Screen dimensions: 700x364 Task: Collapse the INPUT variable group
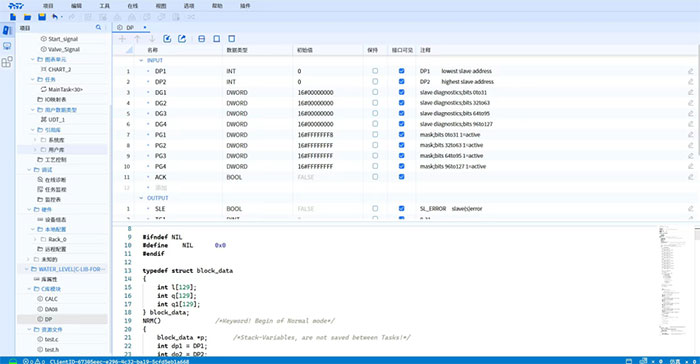[141, 60]
